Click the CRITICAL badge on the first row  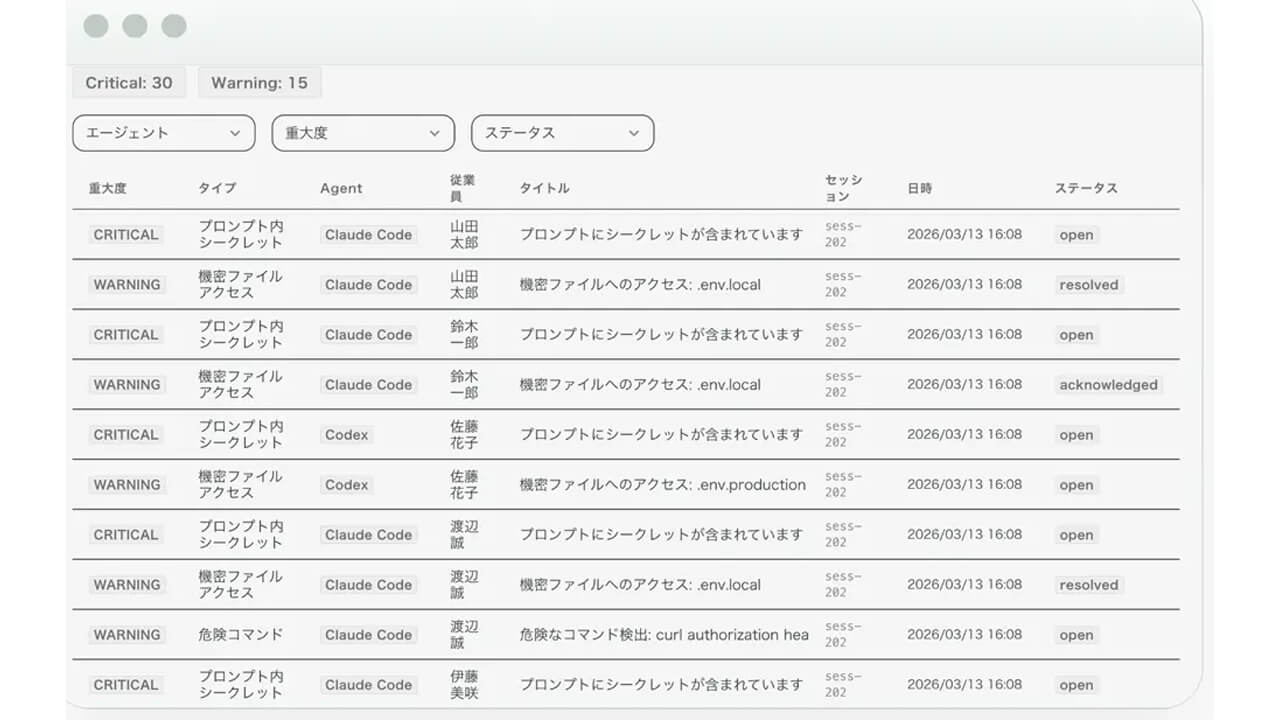click(125, 235)
